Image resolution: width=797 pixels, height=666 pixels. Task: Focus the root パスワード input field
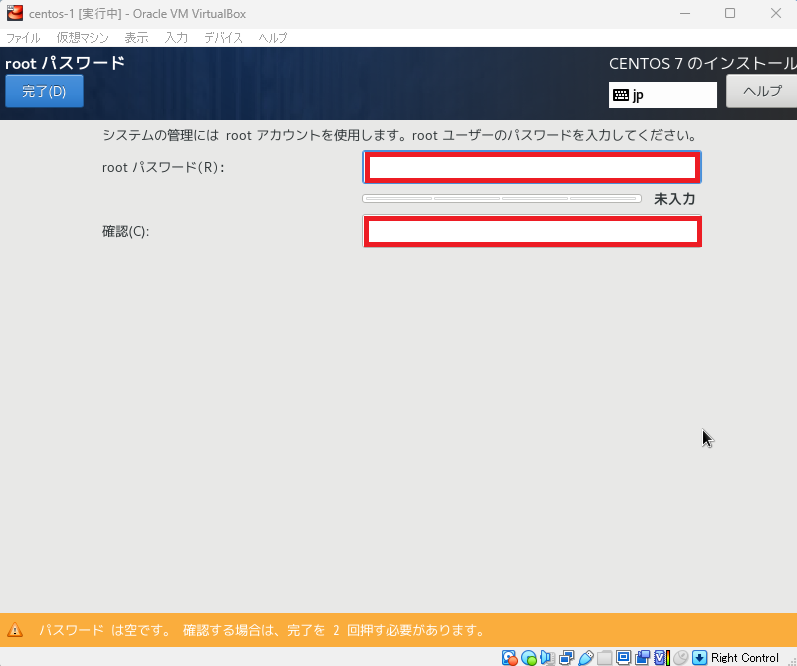tap(532, 167)
